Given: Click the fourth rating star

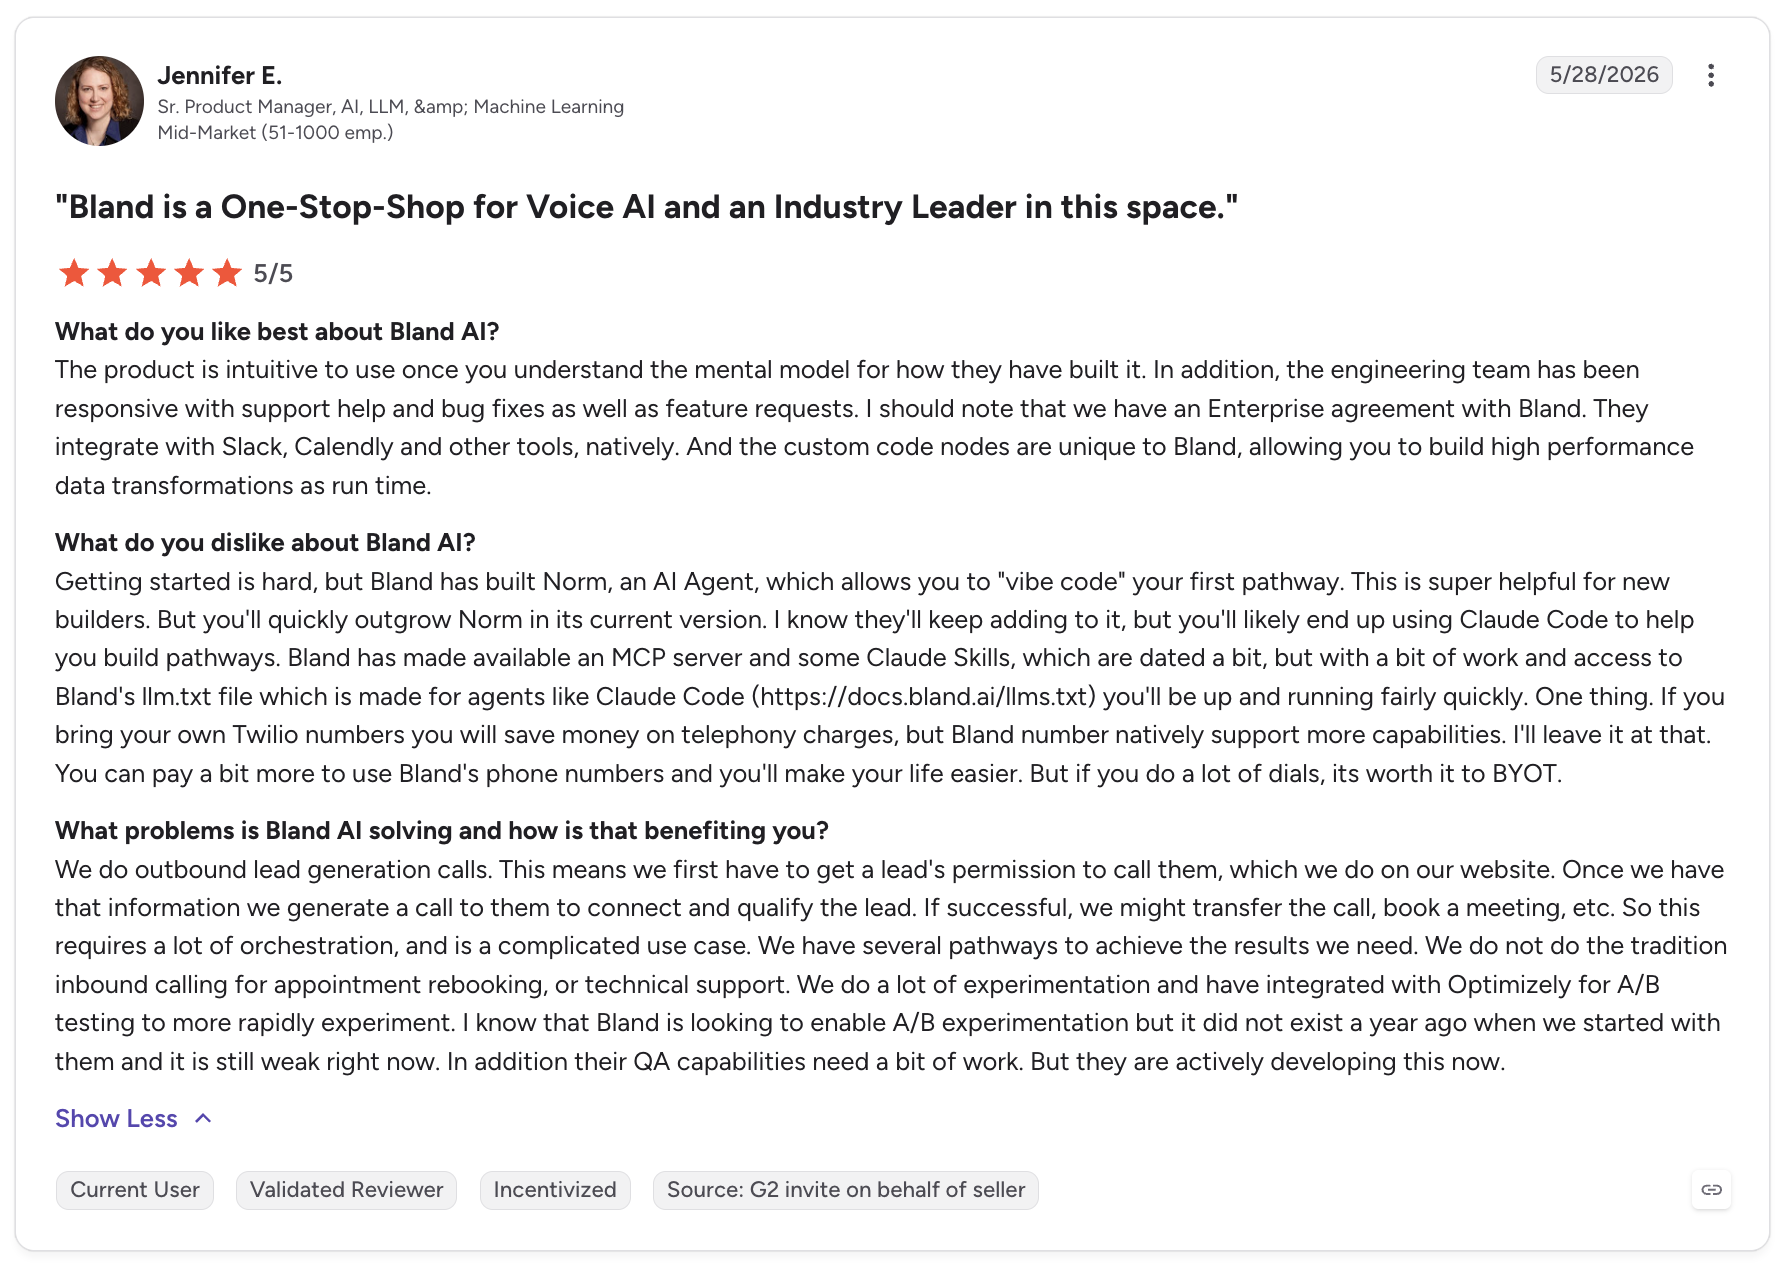Looking at the screenshot, I should click(x=189, y=272).
